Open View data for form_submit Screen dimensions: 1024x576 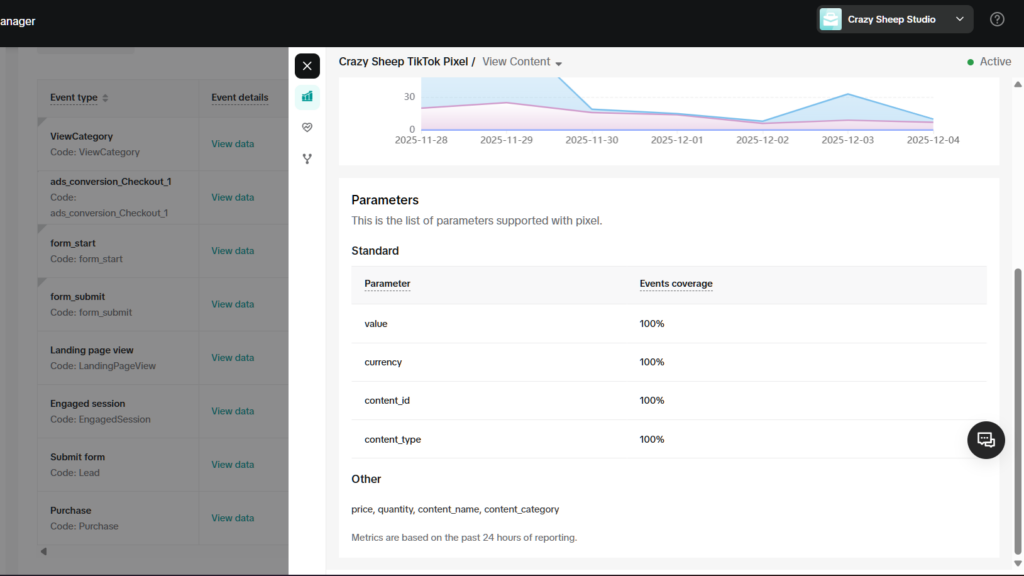(x=232, y=304)
